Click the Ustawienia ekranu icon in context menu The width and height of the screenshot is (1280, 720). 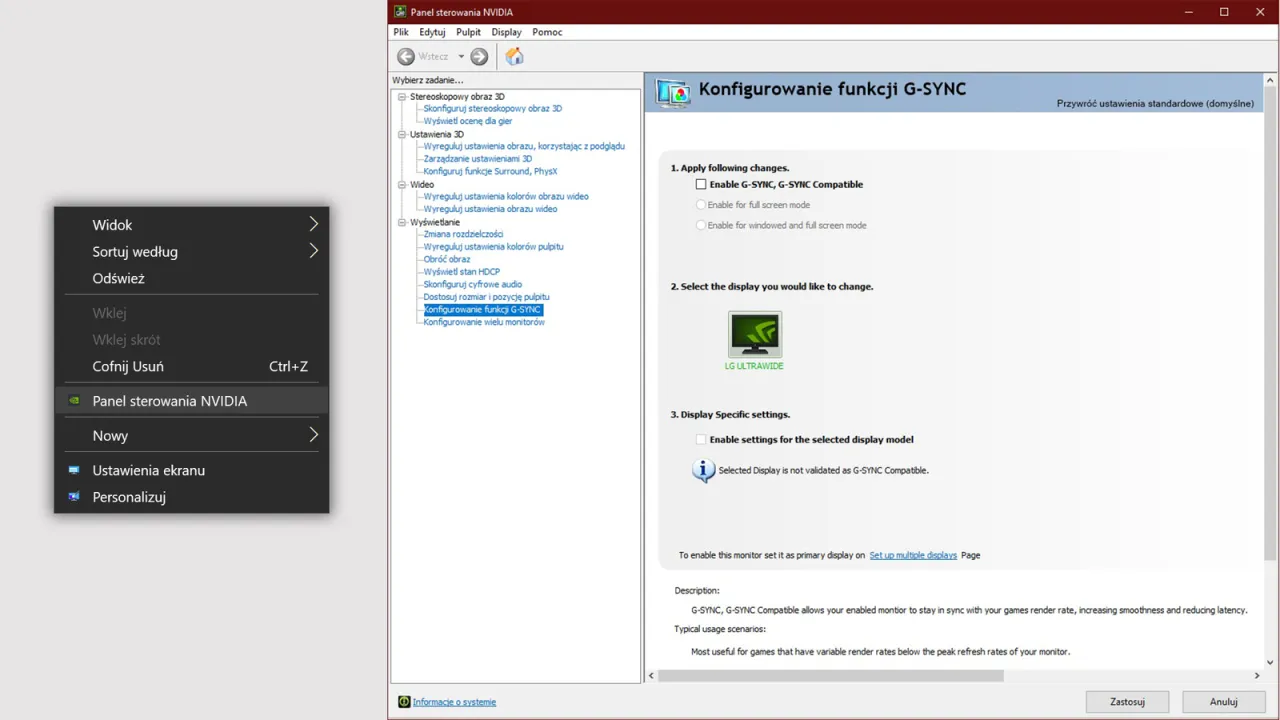(x=74, y=469)
